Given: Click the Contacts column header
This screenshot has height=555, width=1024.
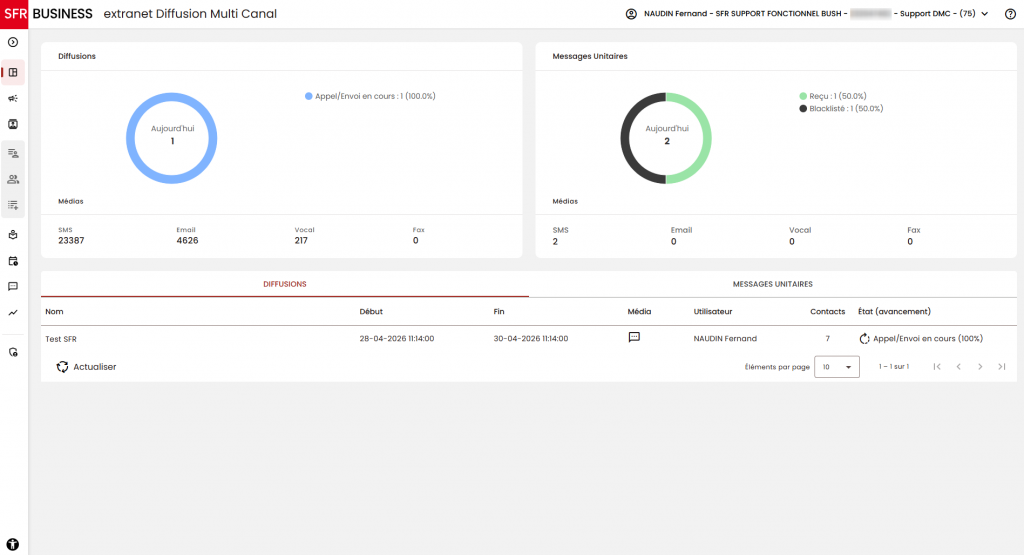Looking at the screenshot, I should (x=827, y=311).
